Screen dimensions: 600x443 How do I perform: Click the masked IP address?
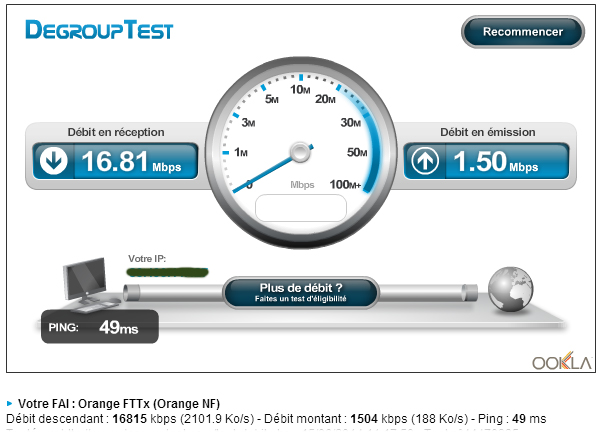168,272
